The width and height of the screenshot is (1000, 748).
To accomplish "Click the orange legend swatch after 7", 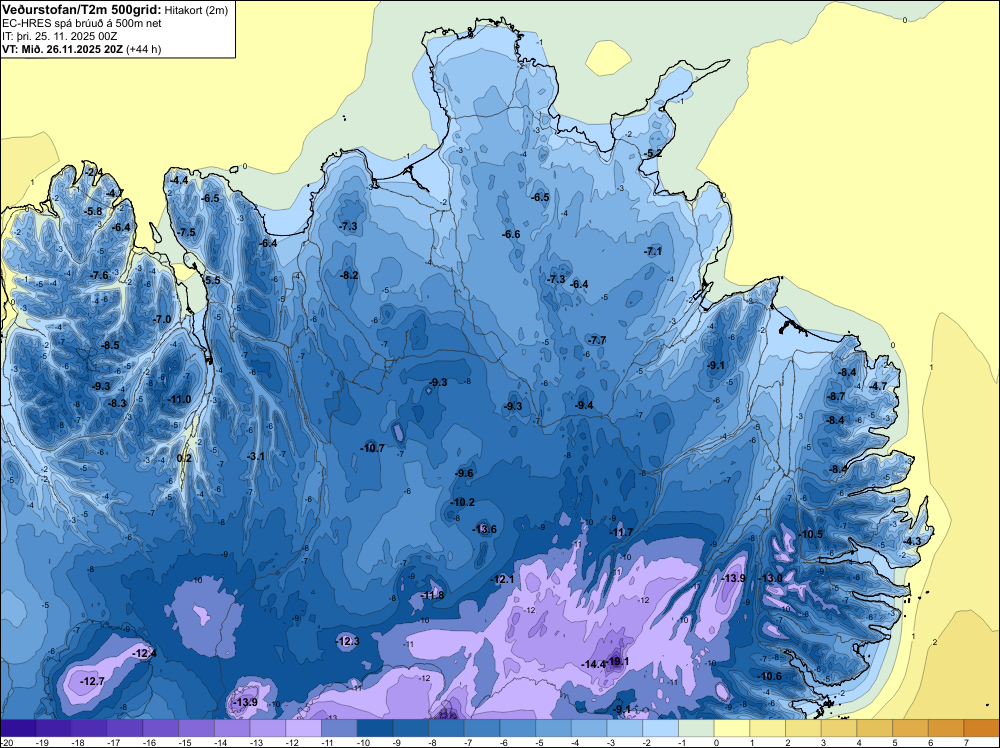I will 982,728.
